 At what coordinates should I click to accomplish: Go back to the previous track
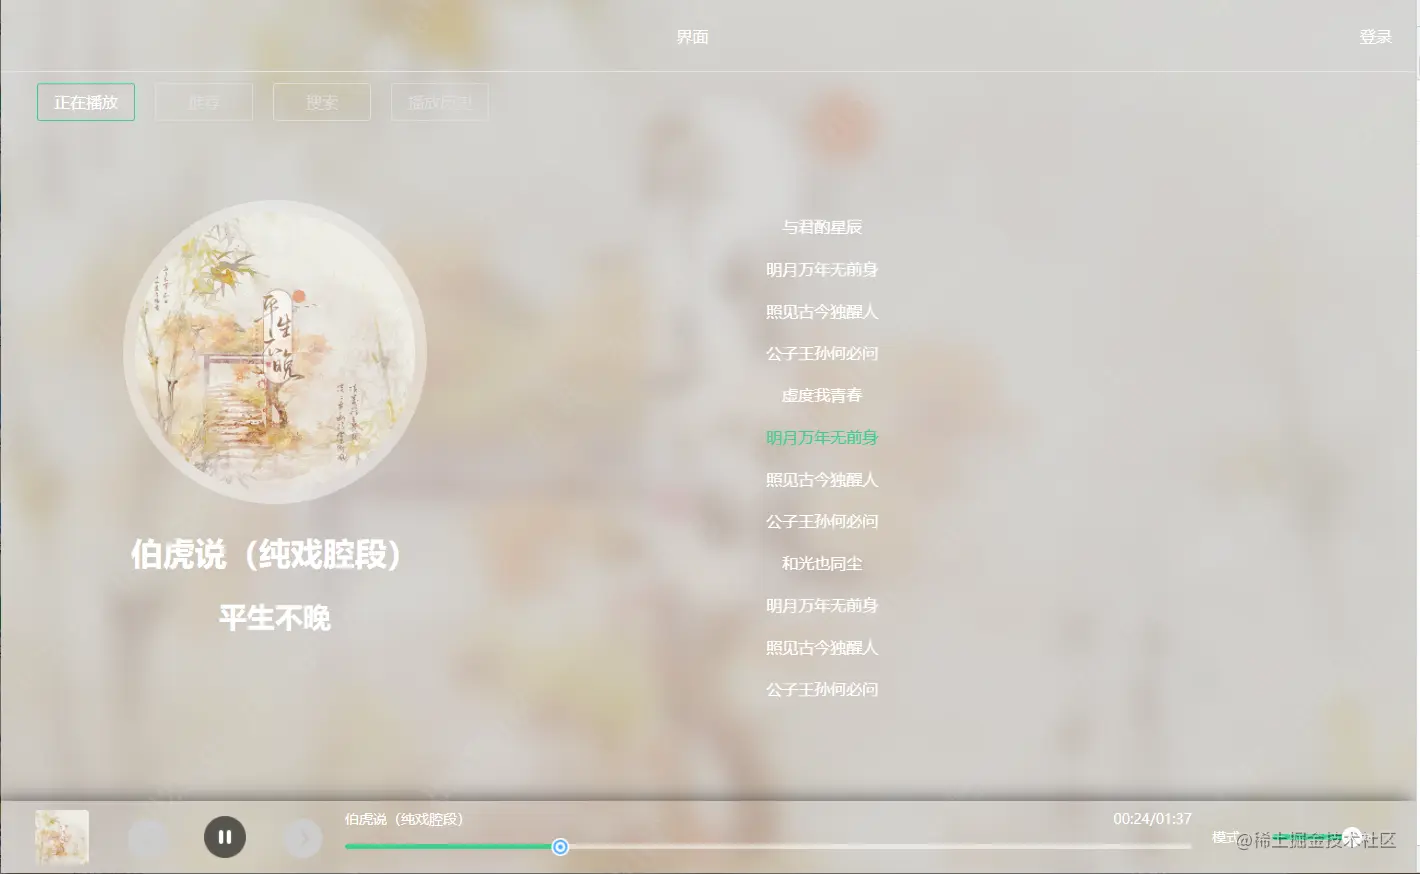click(x=148, y=838)
